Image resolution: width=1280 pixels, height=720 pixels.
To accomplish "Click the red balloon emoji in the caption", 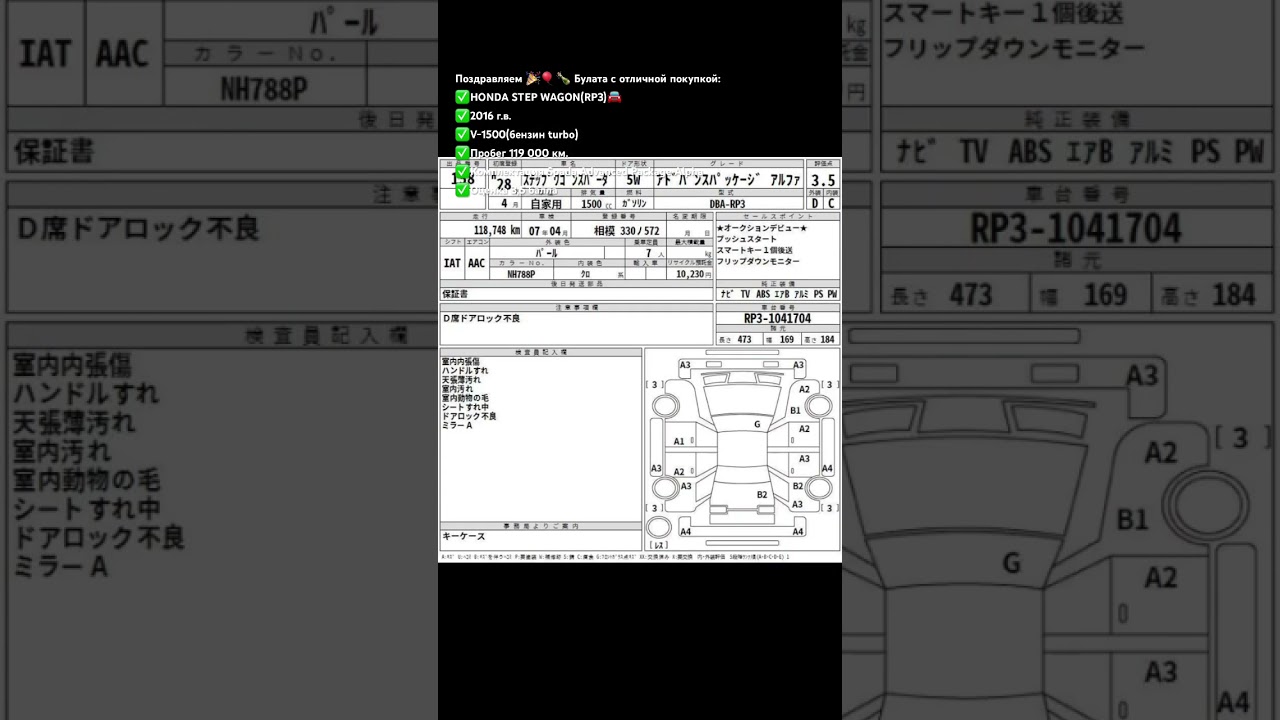I will pos(547,78).
